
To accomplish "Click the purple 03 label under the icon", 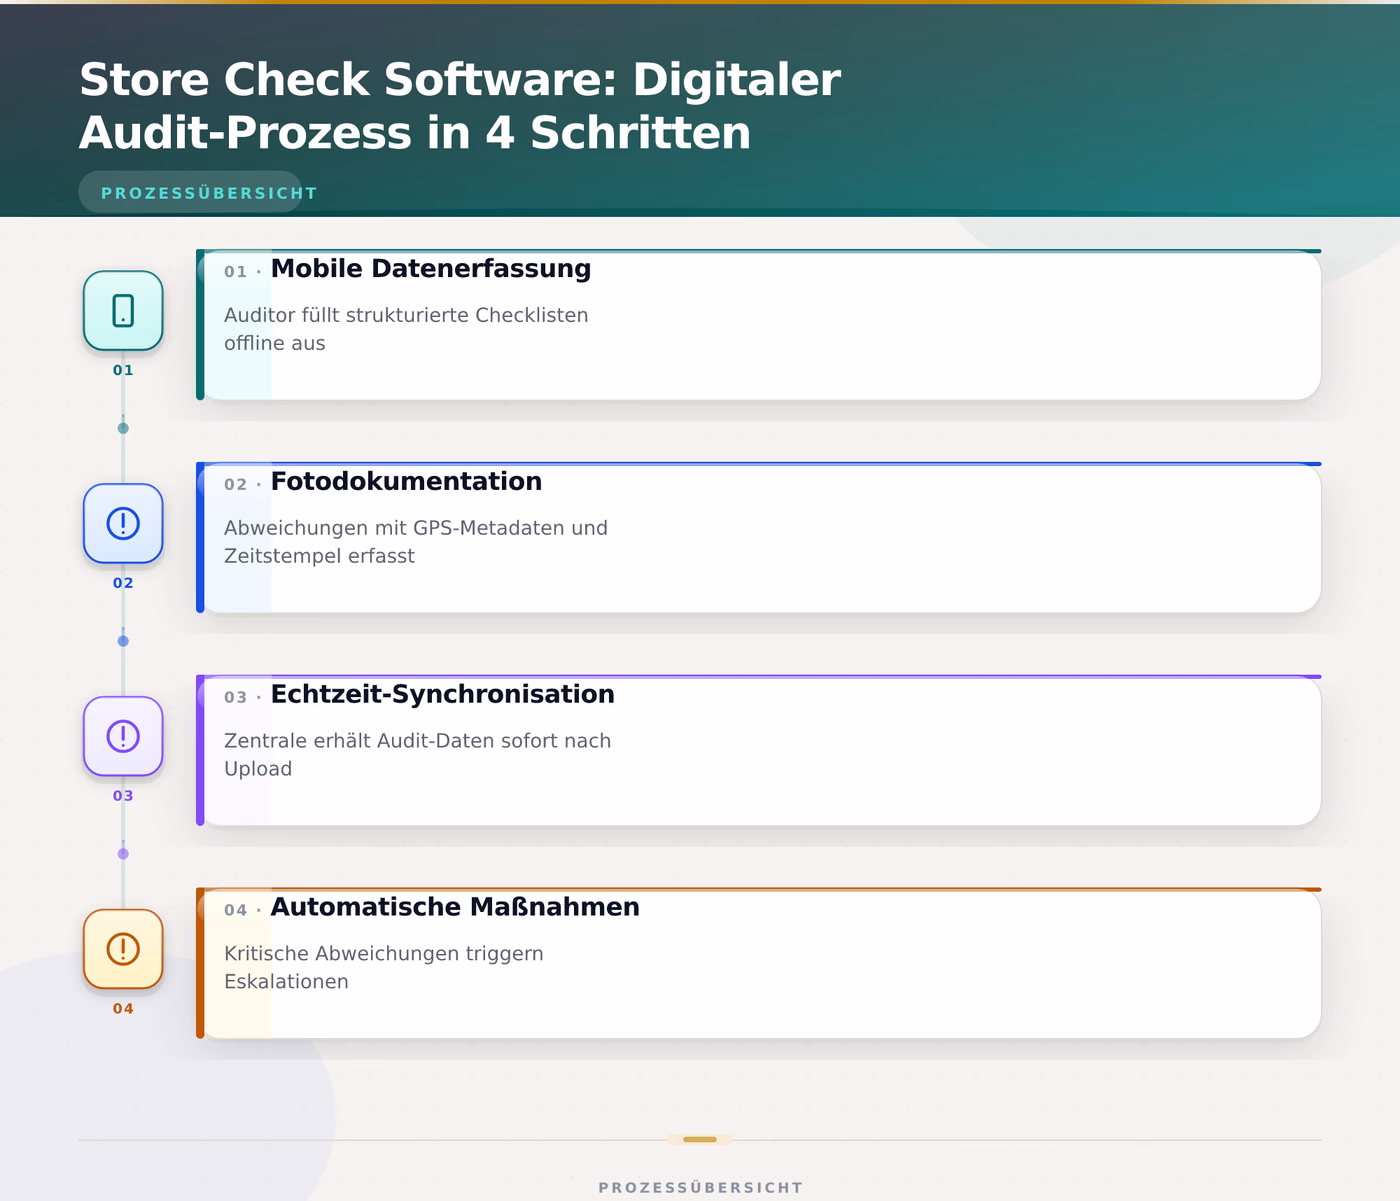I will click(x=123, y=796).
